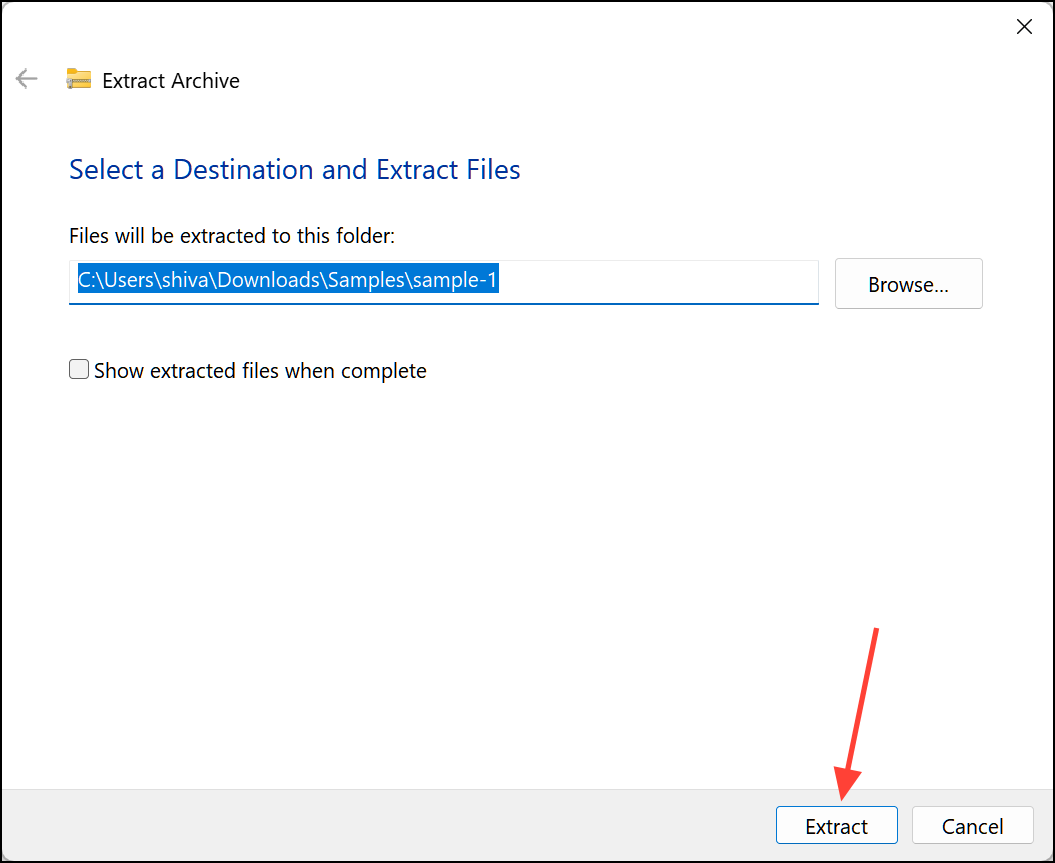Click the zipped folder Extract Archive icon
Image resolution: width=1055 pixels, height=863 pixels.
point(78,77)
